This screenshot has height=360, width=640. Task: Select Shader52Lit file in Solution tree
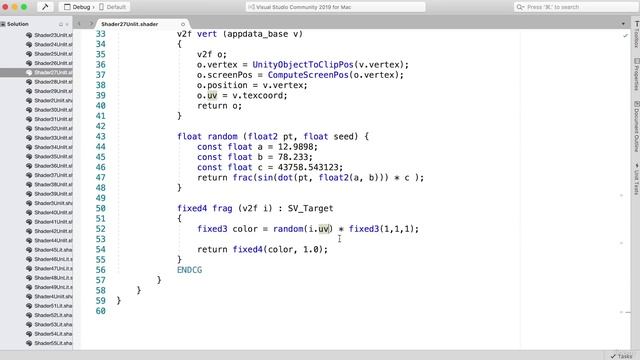[x=49, y=316]
